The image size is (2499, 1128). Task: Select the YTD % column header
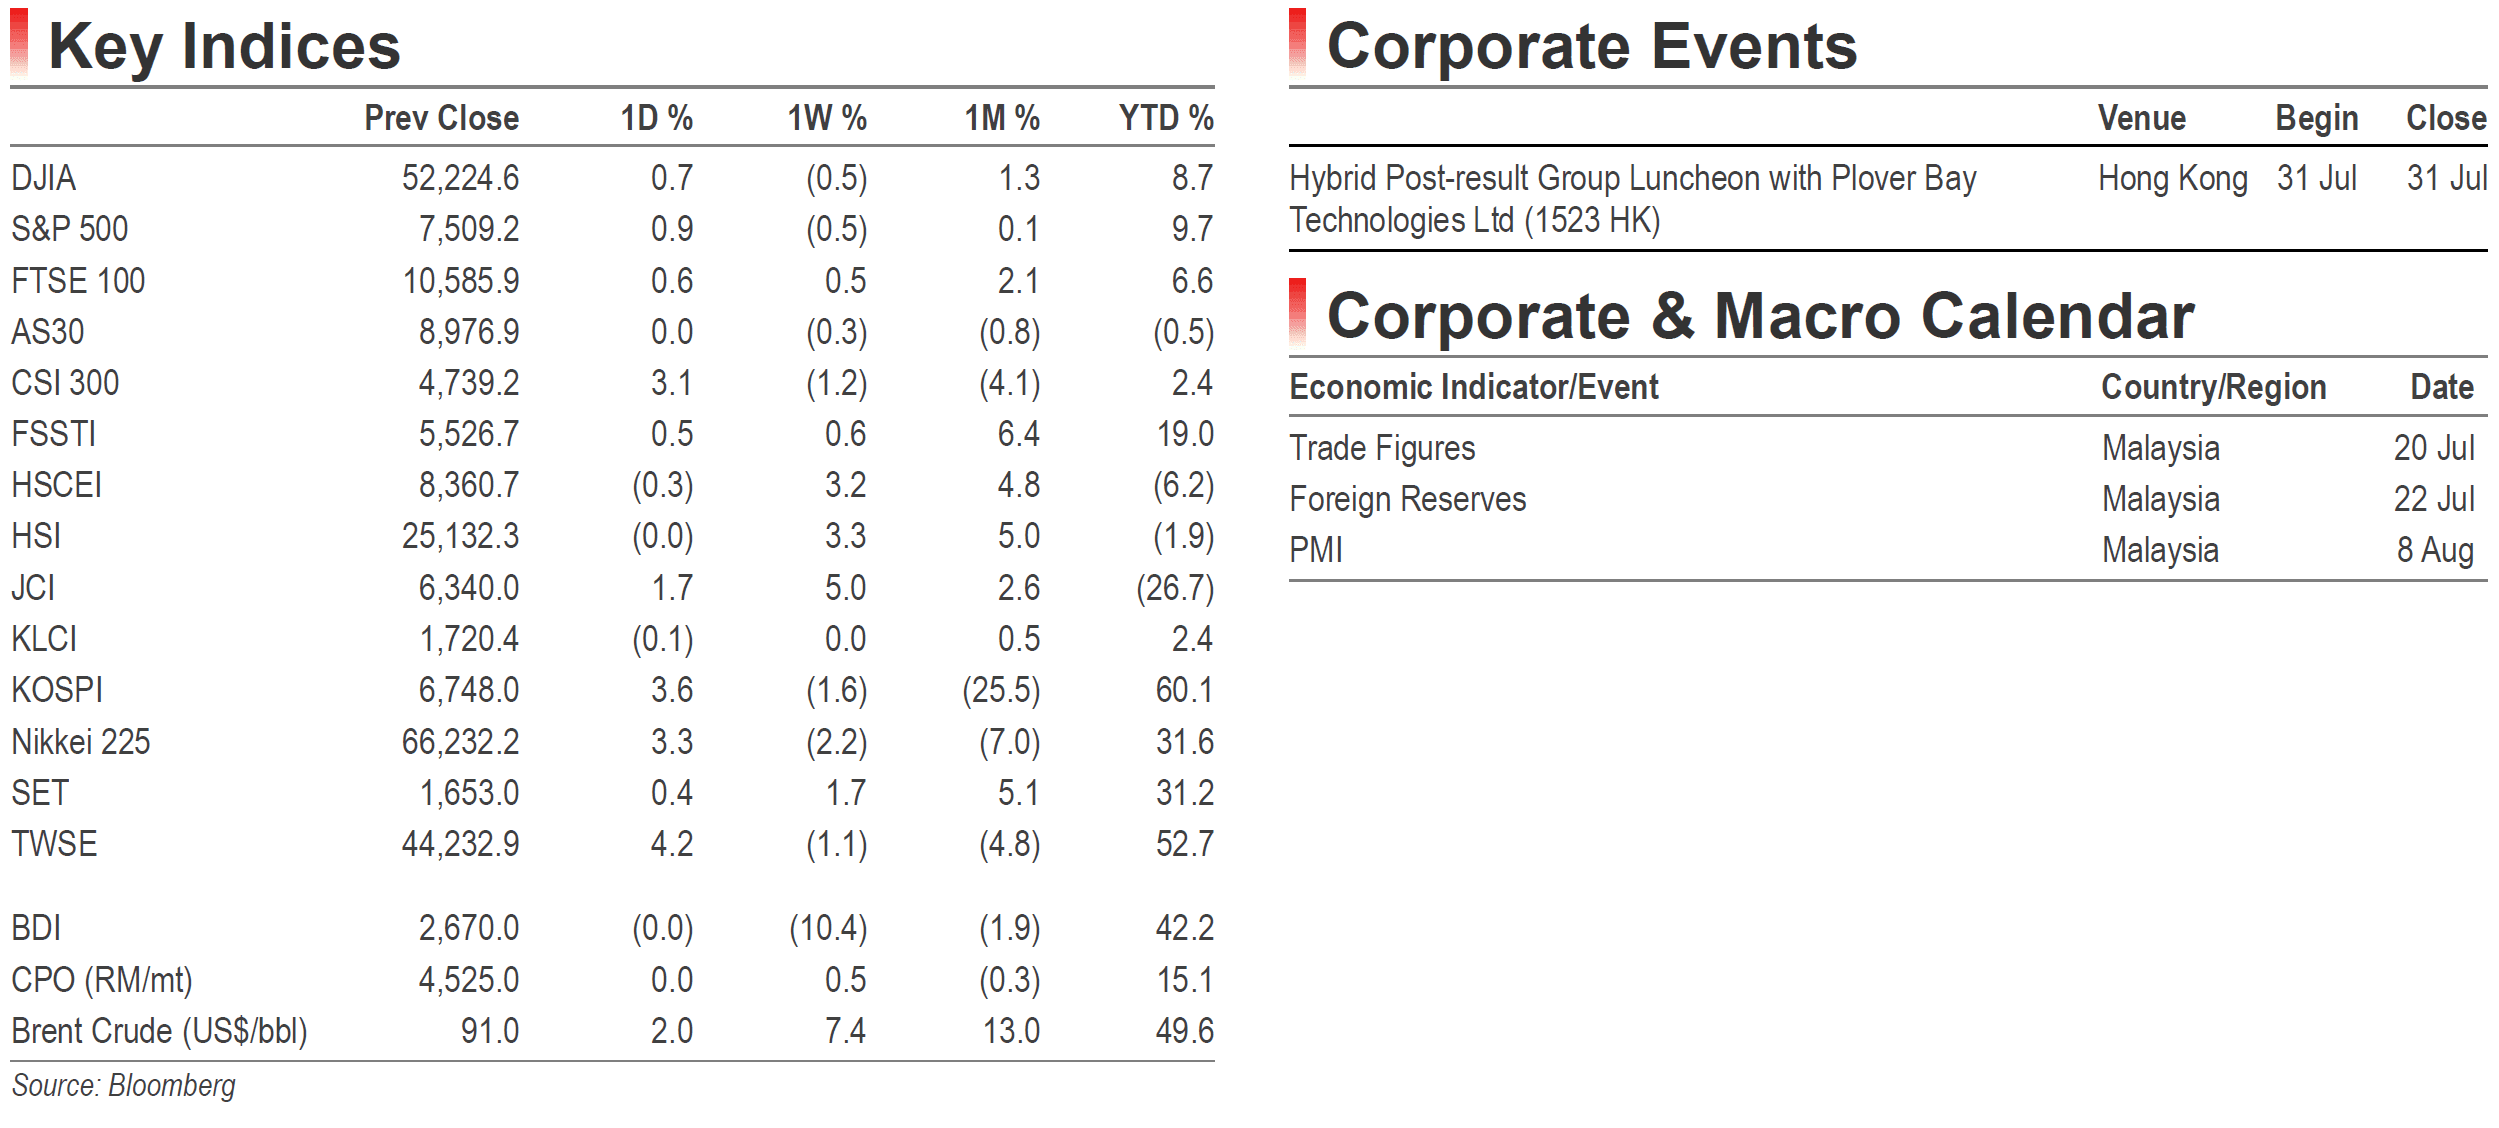tap(1166, 118)
